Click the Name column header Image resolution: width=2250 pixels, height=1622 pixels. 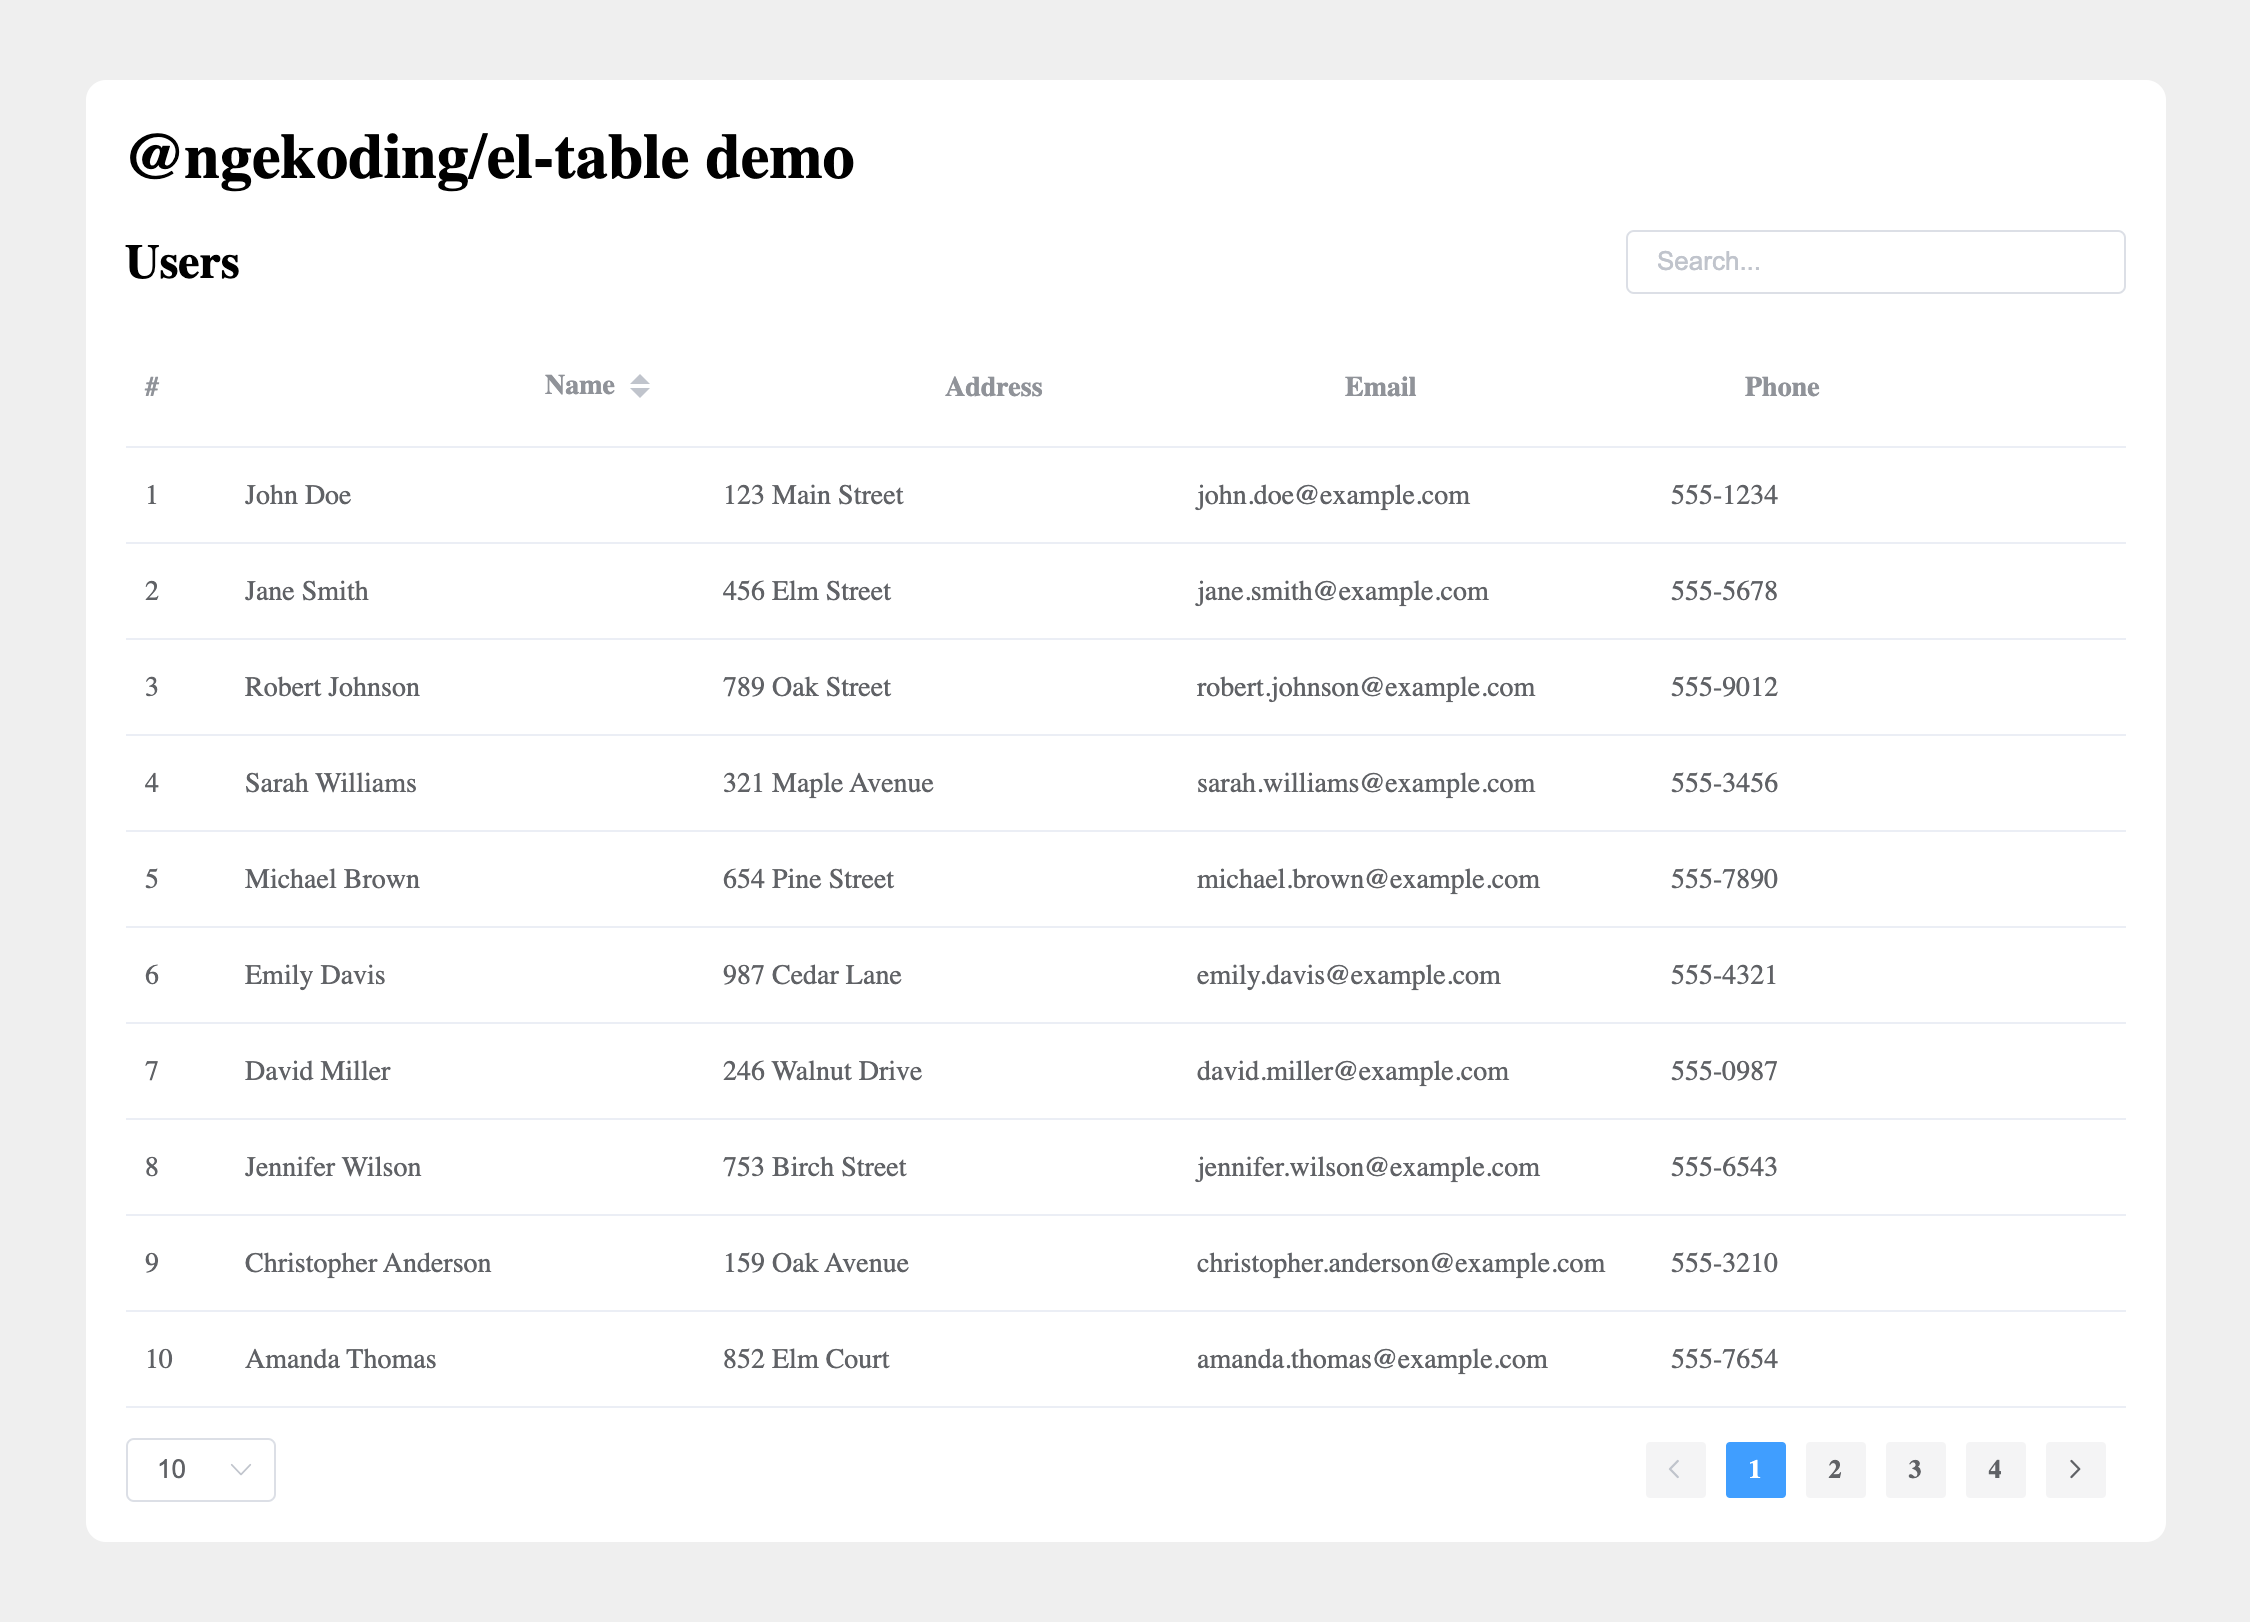coord(580,386)
